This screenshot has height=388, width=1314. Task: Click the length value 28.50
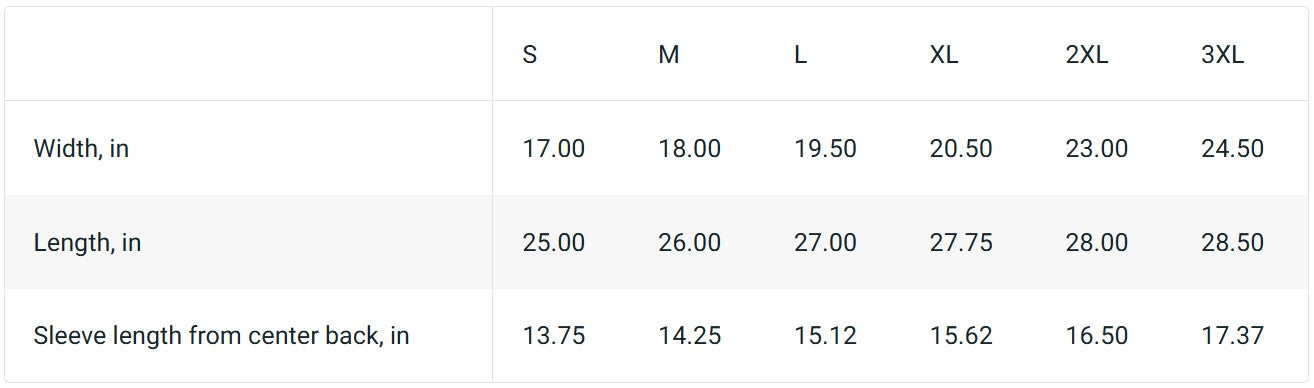tap(1233, 243)
